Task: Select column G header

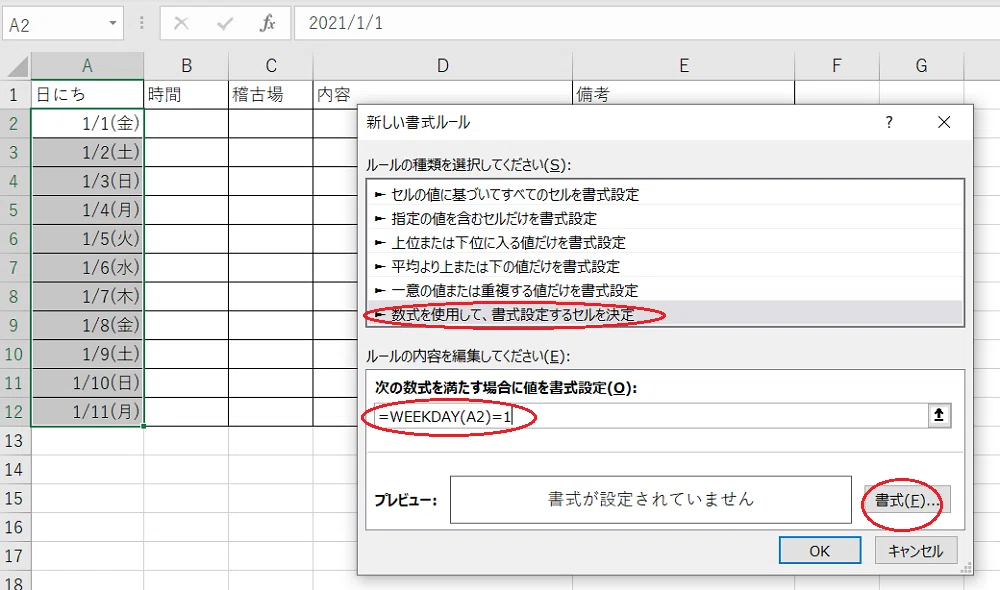Action: pos(922,66)
